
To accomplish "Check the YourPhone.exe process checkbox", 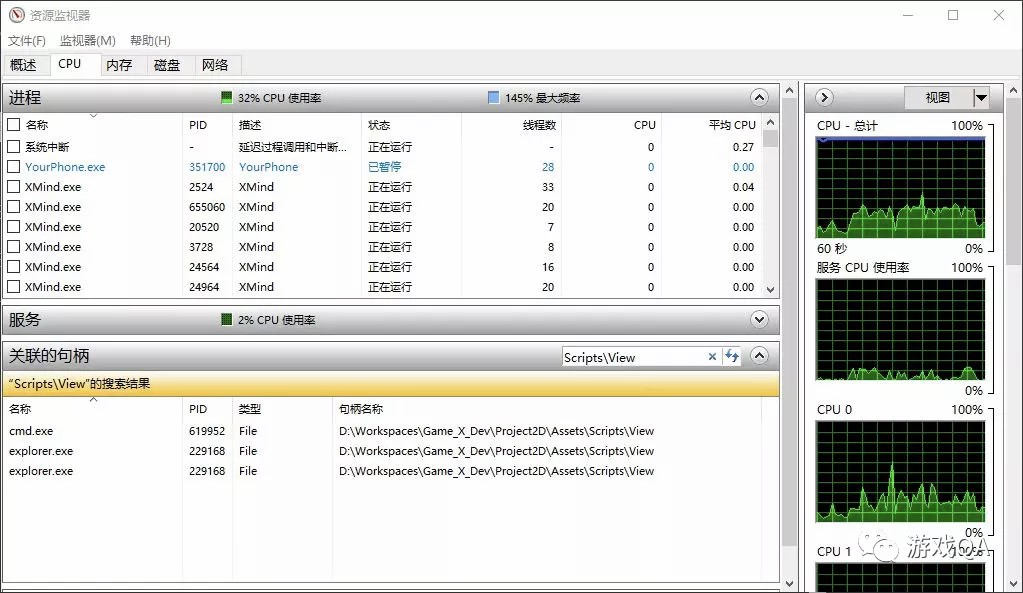I will click(13, 167).
